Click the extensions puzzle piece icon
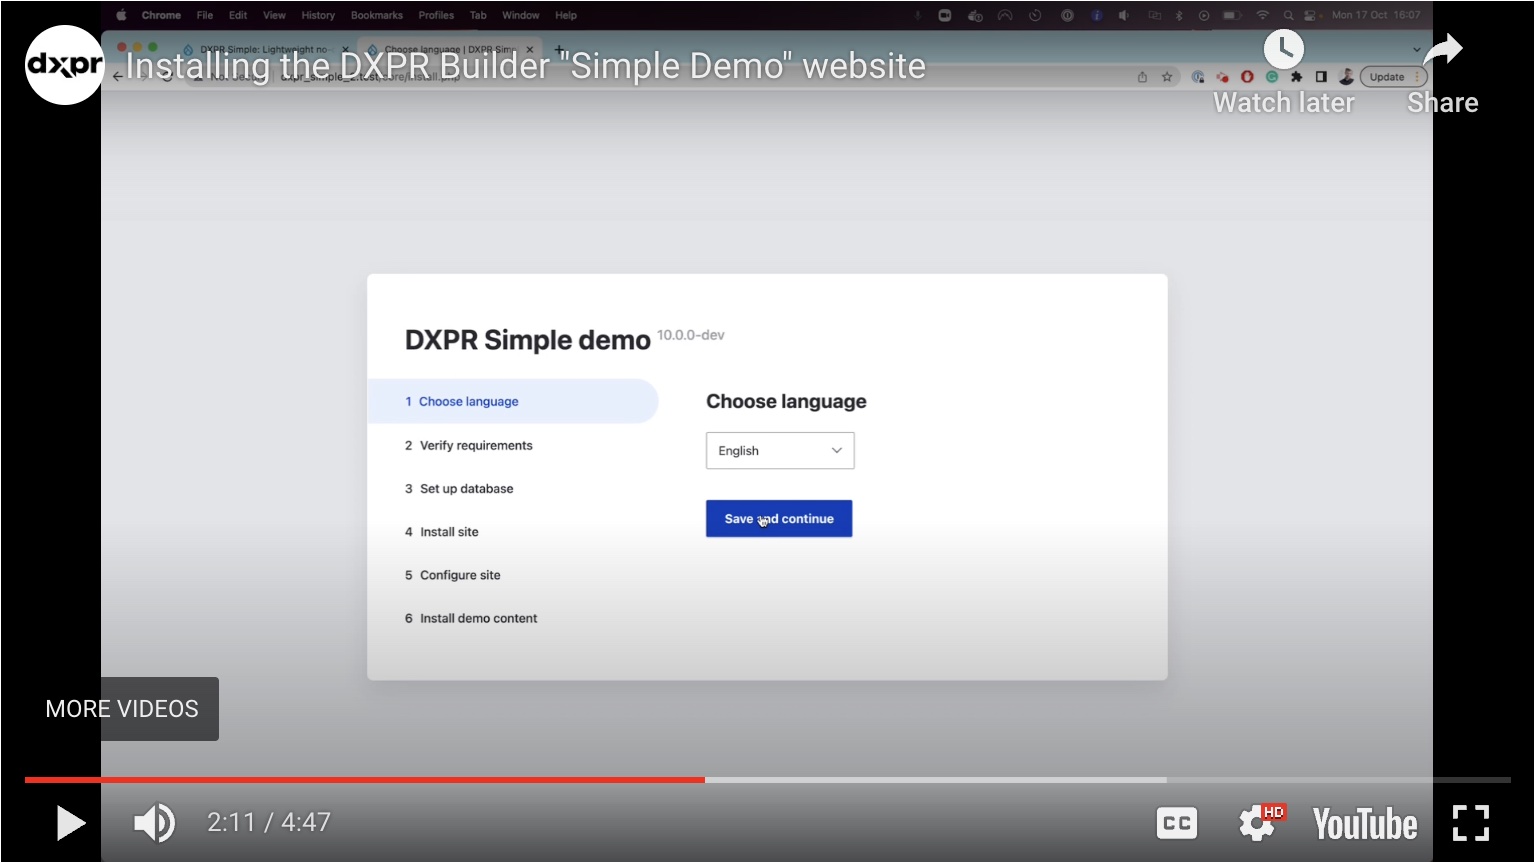This screenshot has height=862, width=1536. click(x=1296, y=76)
